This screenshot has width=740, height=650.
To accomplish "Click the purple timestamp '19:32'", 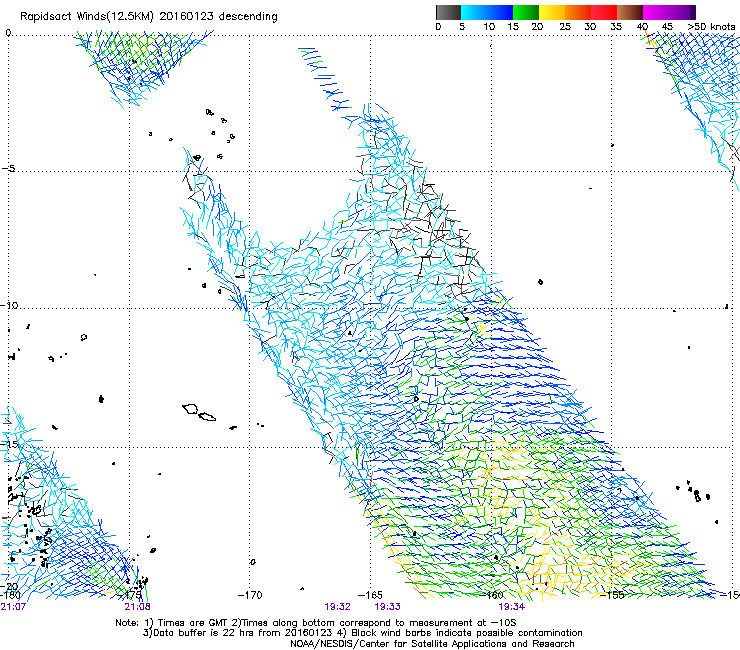I will pyautogui.click(x=337, y=607).
